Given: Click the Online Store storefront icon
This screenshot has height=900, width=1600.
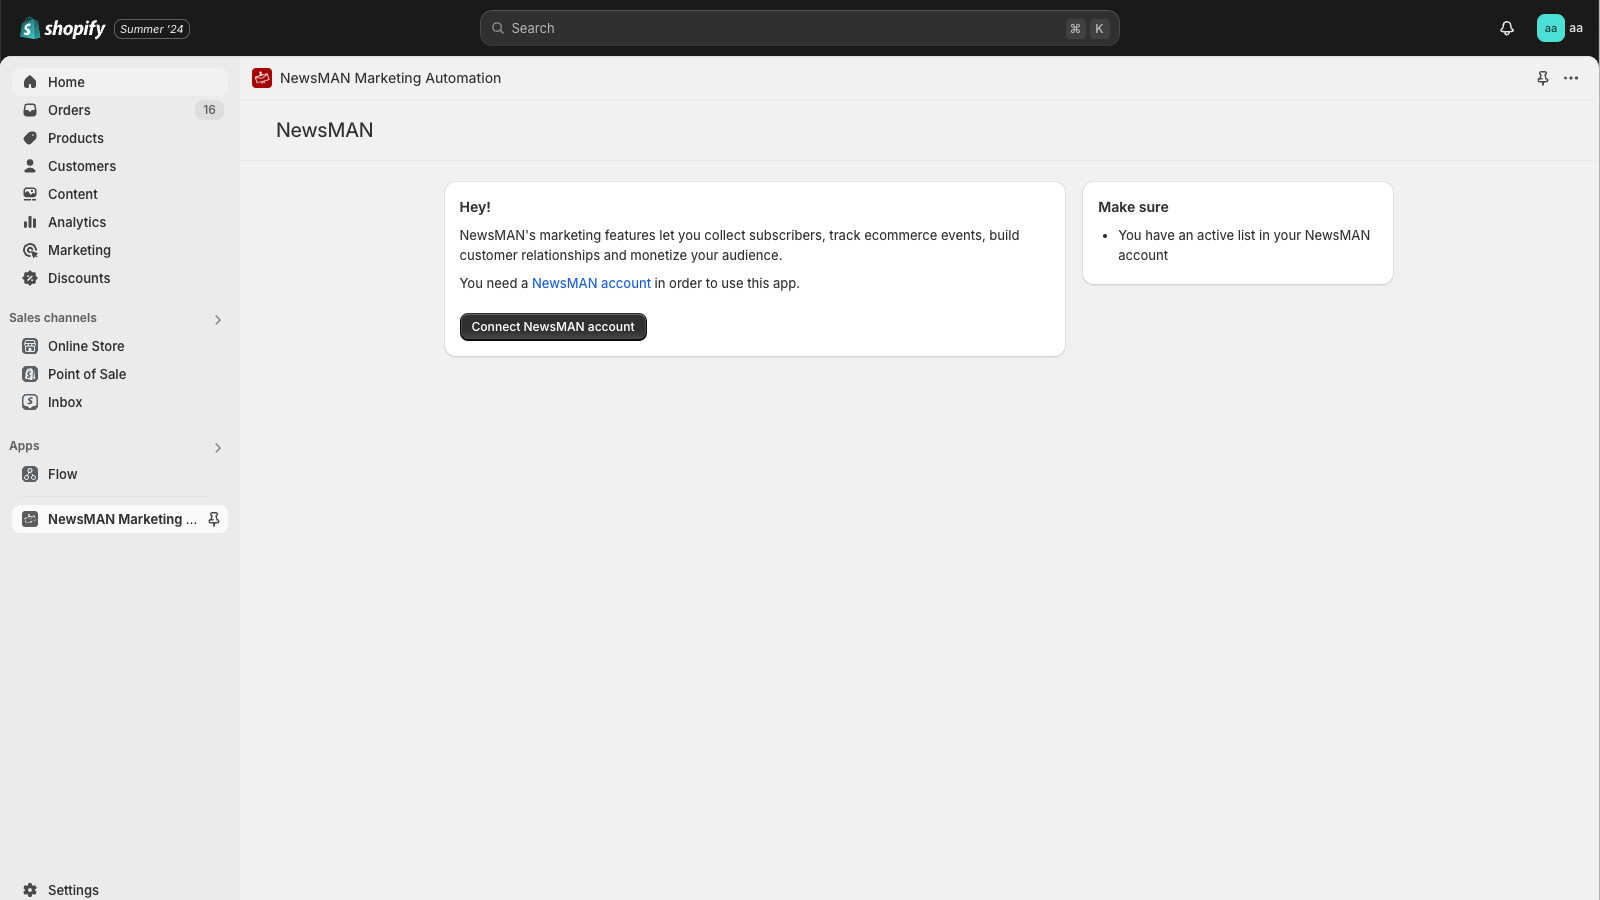Looking at the screenshot, I should pos(30,346).
